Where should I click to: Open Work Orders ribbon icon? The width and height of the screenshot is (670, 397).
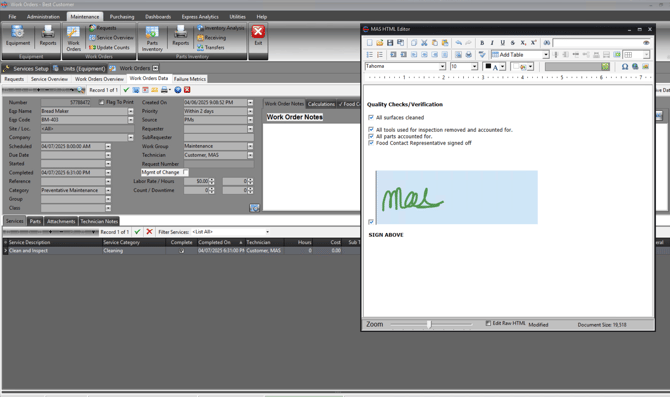point(73,38)
